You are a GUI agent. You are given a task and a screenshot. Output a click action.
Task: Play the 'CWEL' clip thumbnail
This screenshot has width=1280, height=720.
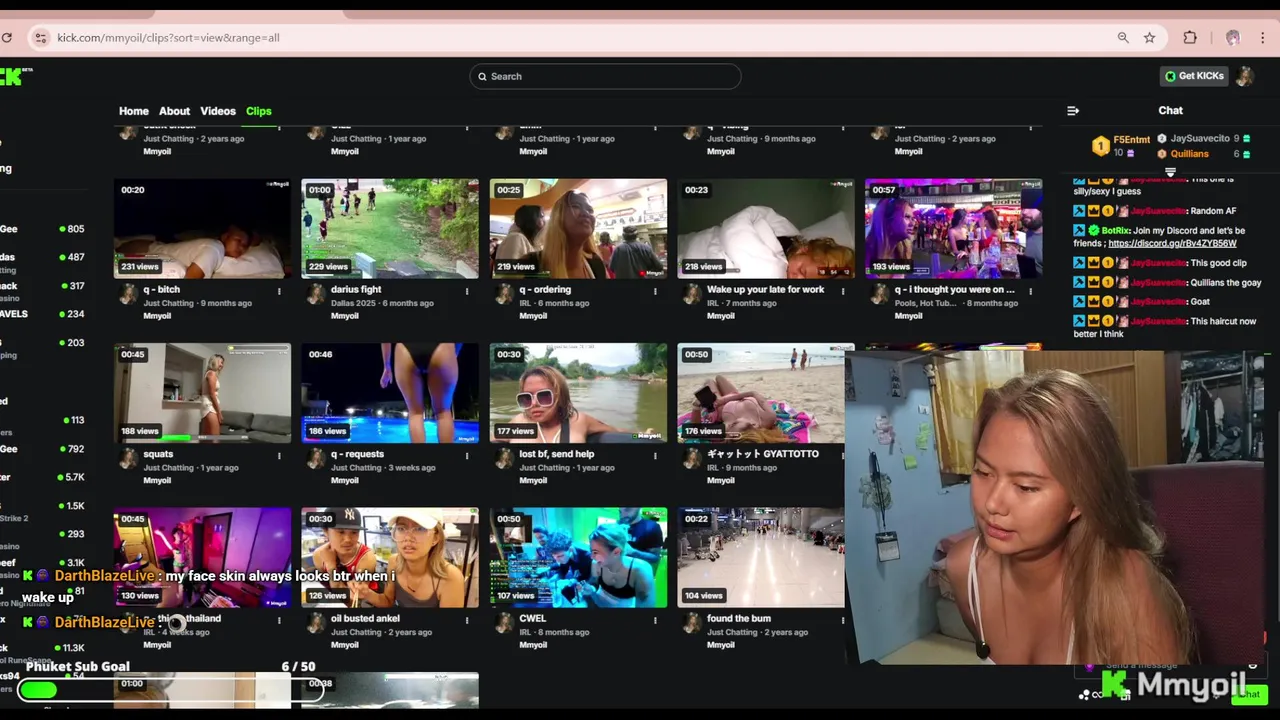[x=578, y=557]
